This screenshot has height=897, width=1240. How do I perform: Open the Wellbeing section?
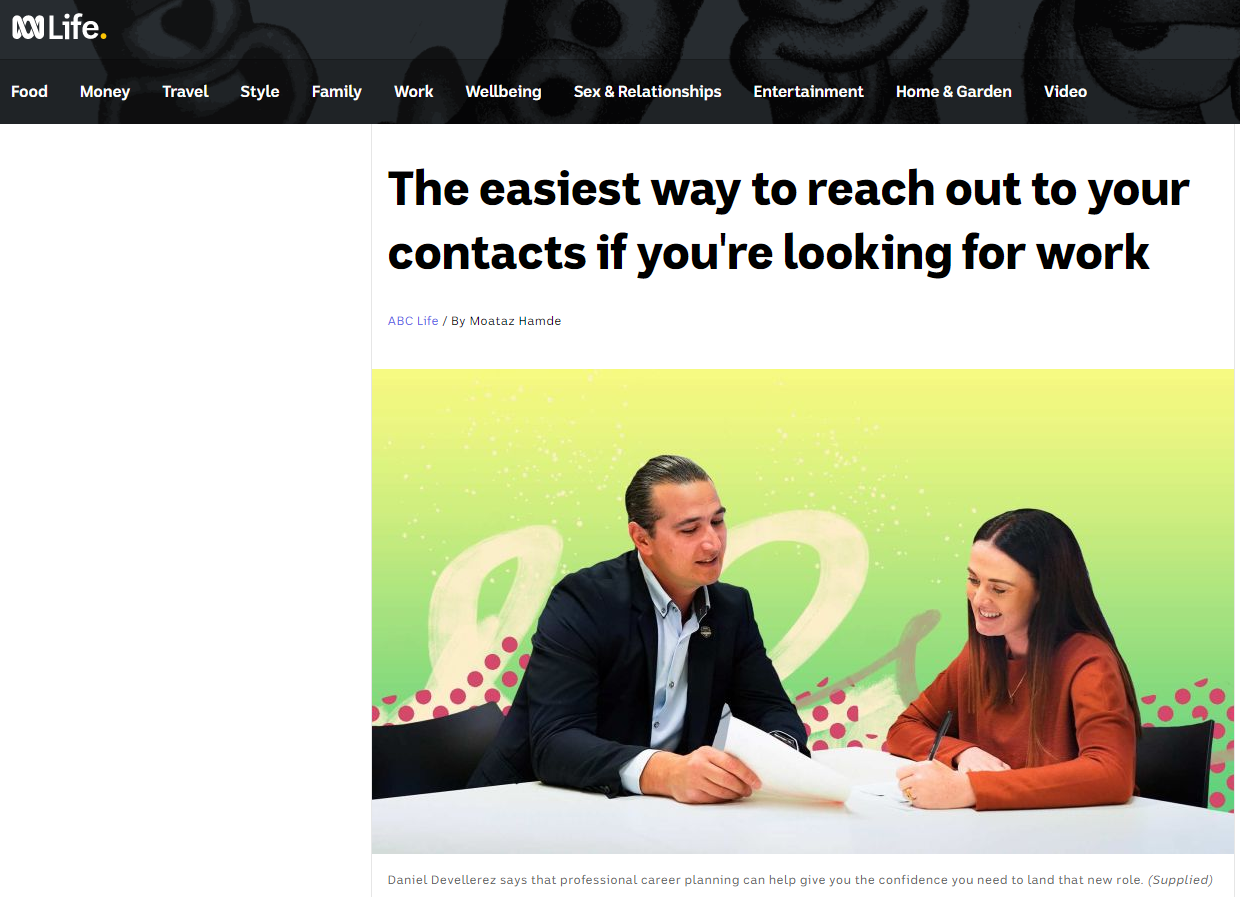pos(503,91)
